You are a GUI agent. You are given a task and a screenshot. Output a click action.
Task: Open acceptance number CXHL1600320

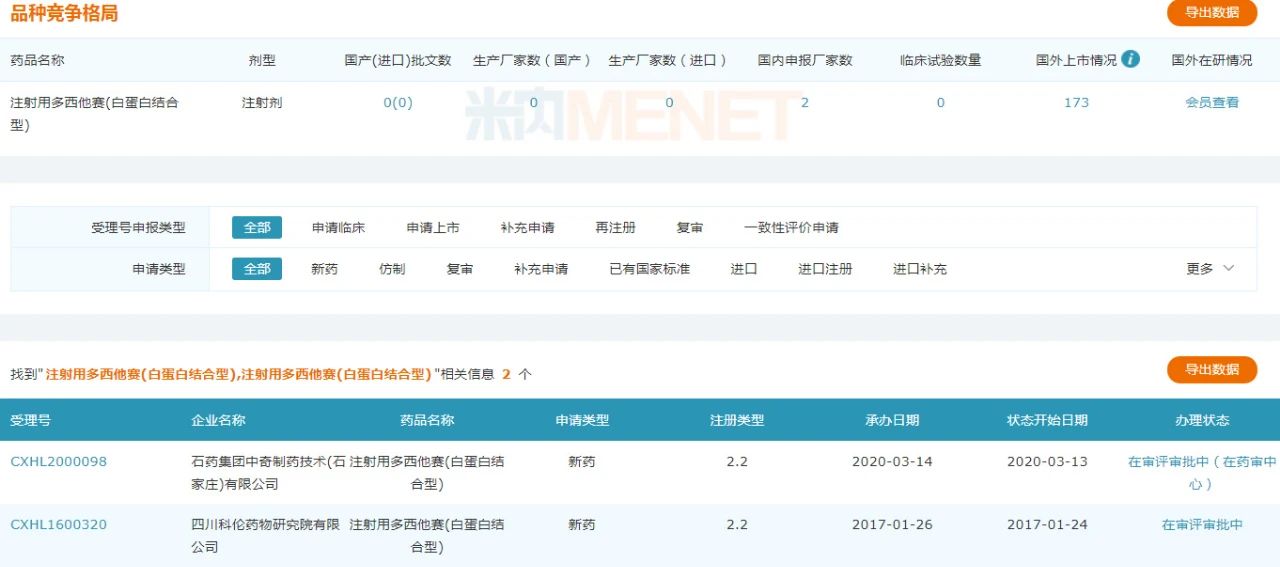tap(58, 525)
